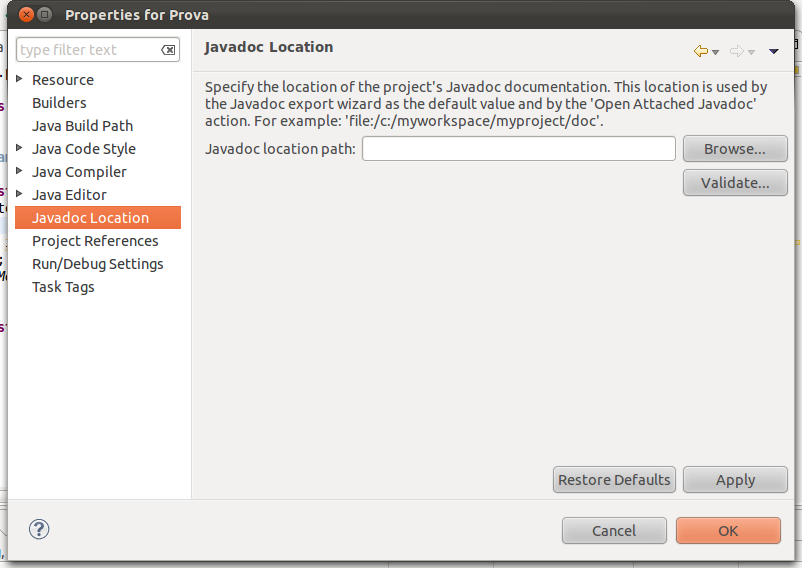Open the forward history dropdown arrow
This screenshot has width=802, height=568.
[x=752, y=52]
